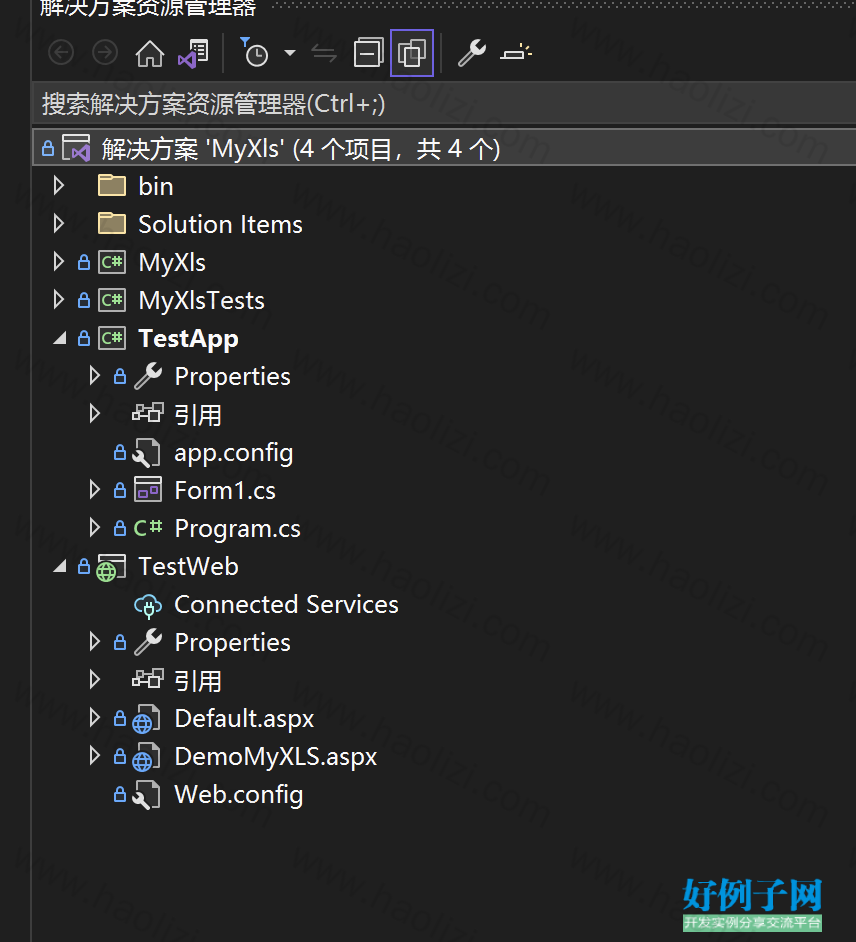Expand the DemoMyXLS.aspx node
The height and width of the screenshot is (942, 856).
95,755
